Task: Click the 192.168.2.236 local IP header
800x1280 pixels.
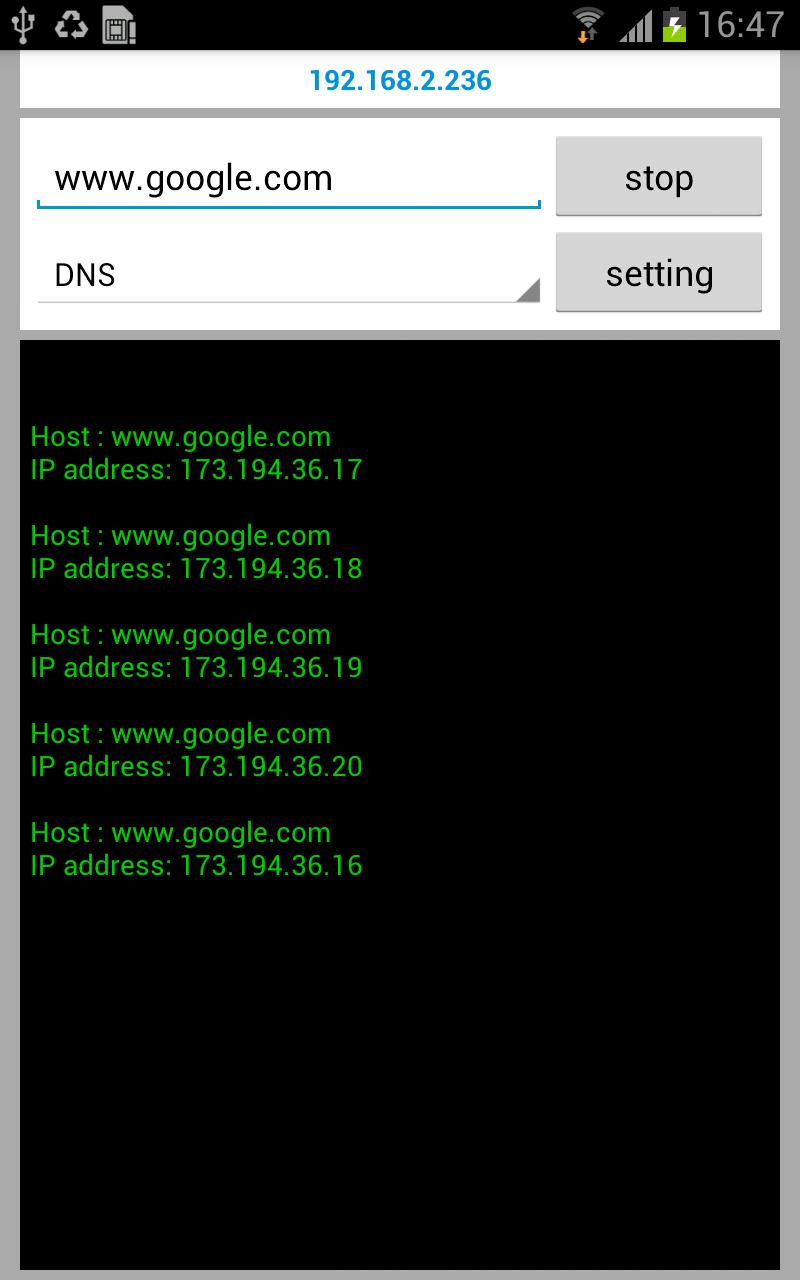Action: (x=400, y=80)
